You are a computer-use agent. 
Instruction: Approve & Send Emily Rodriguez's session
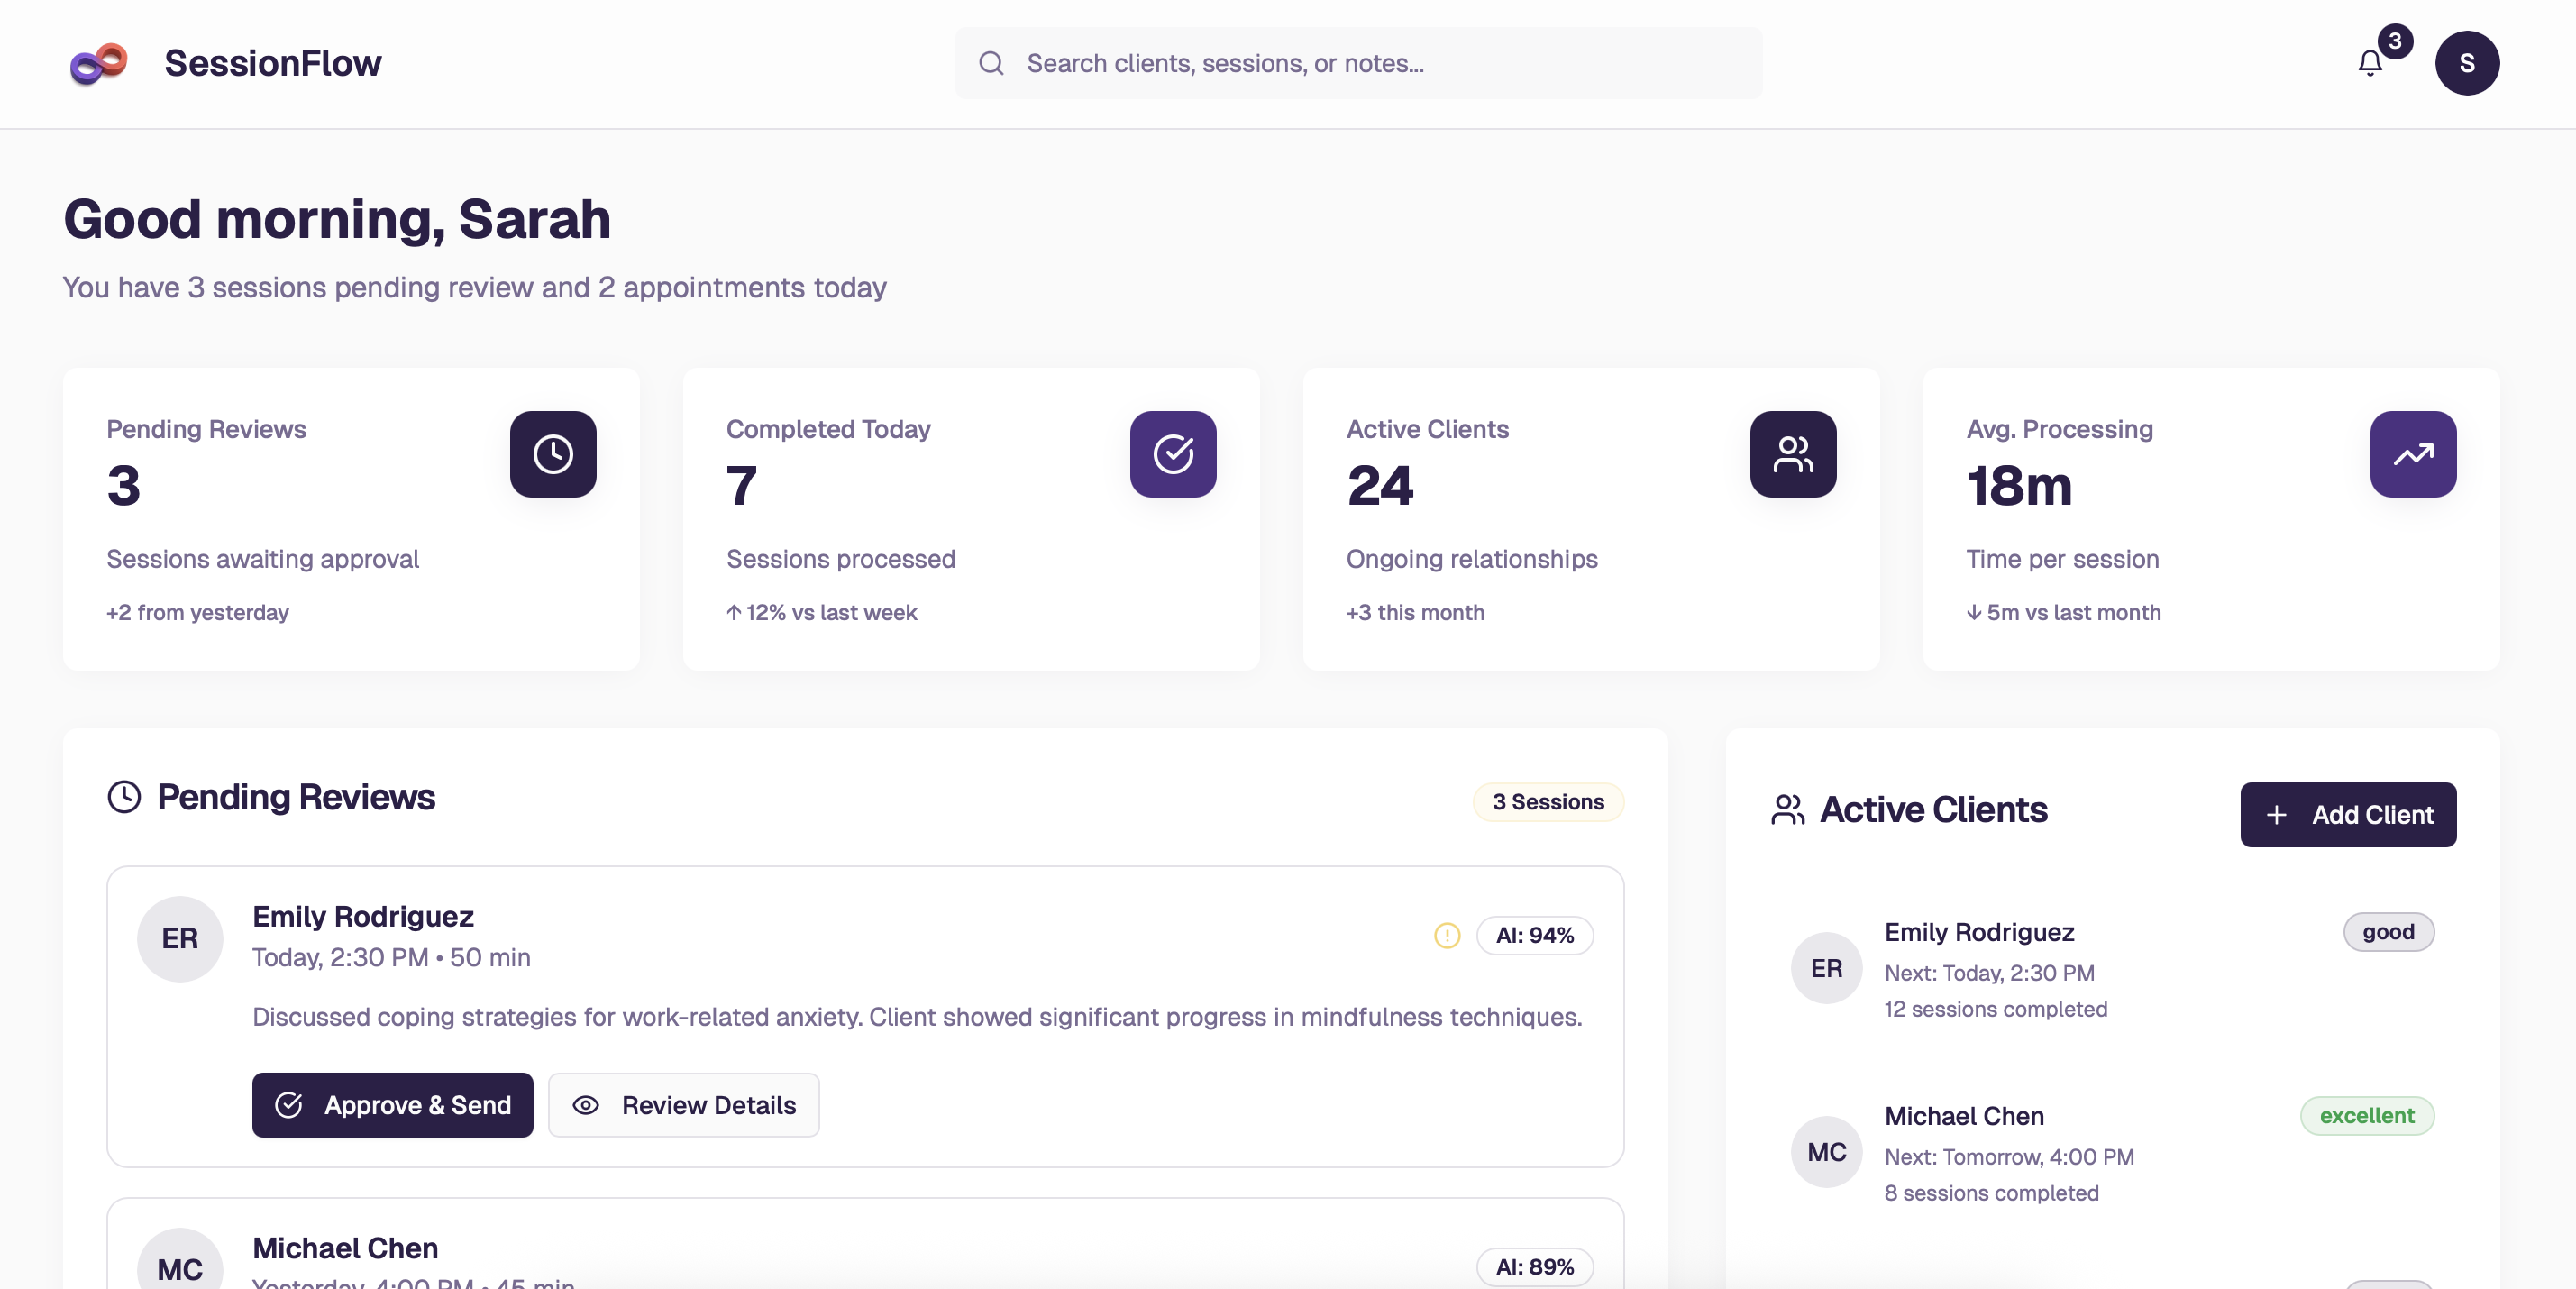(392, 1105)
